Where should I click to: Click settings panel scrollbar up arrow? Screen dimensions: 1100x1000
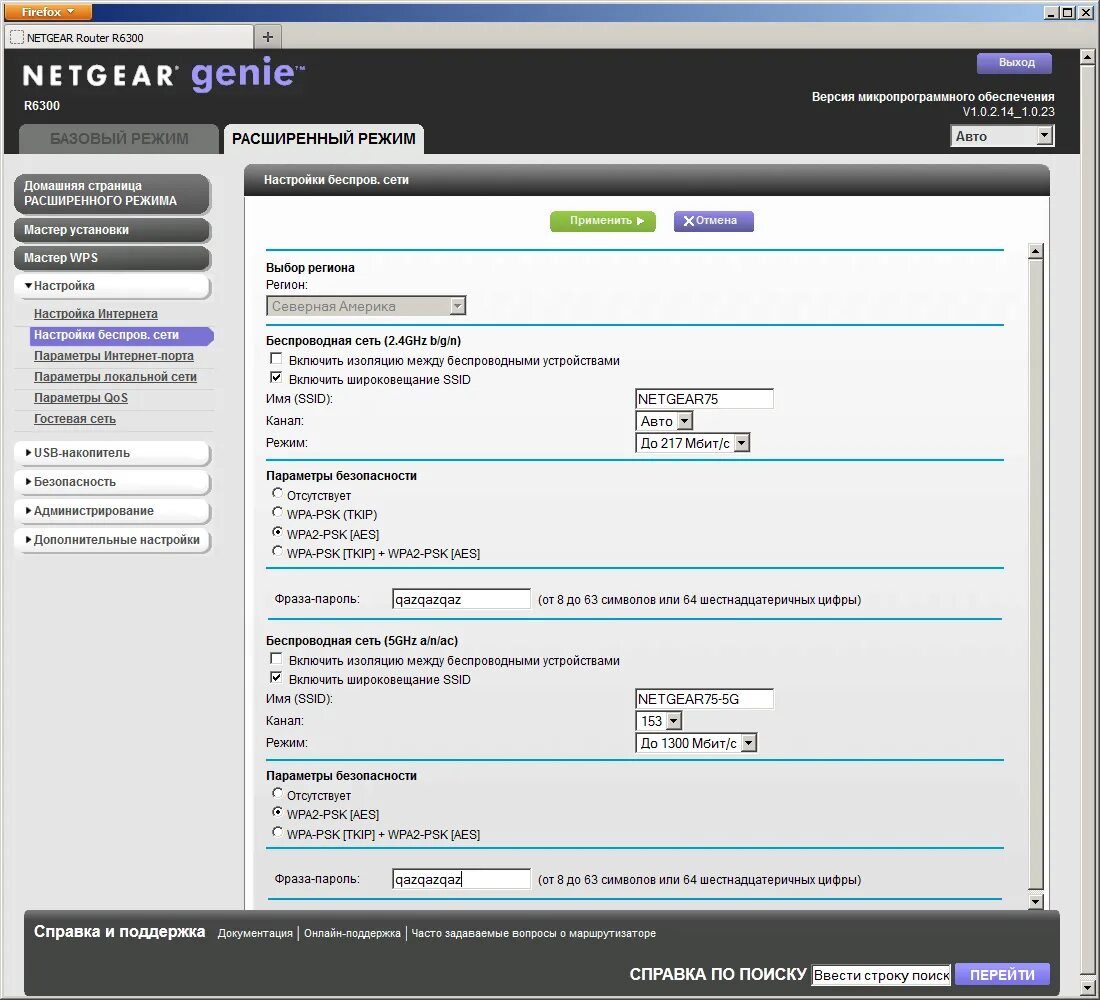click(1035, 251)
